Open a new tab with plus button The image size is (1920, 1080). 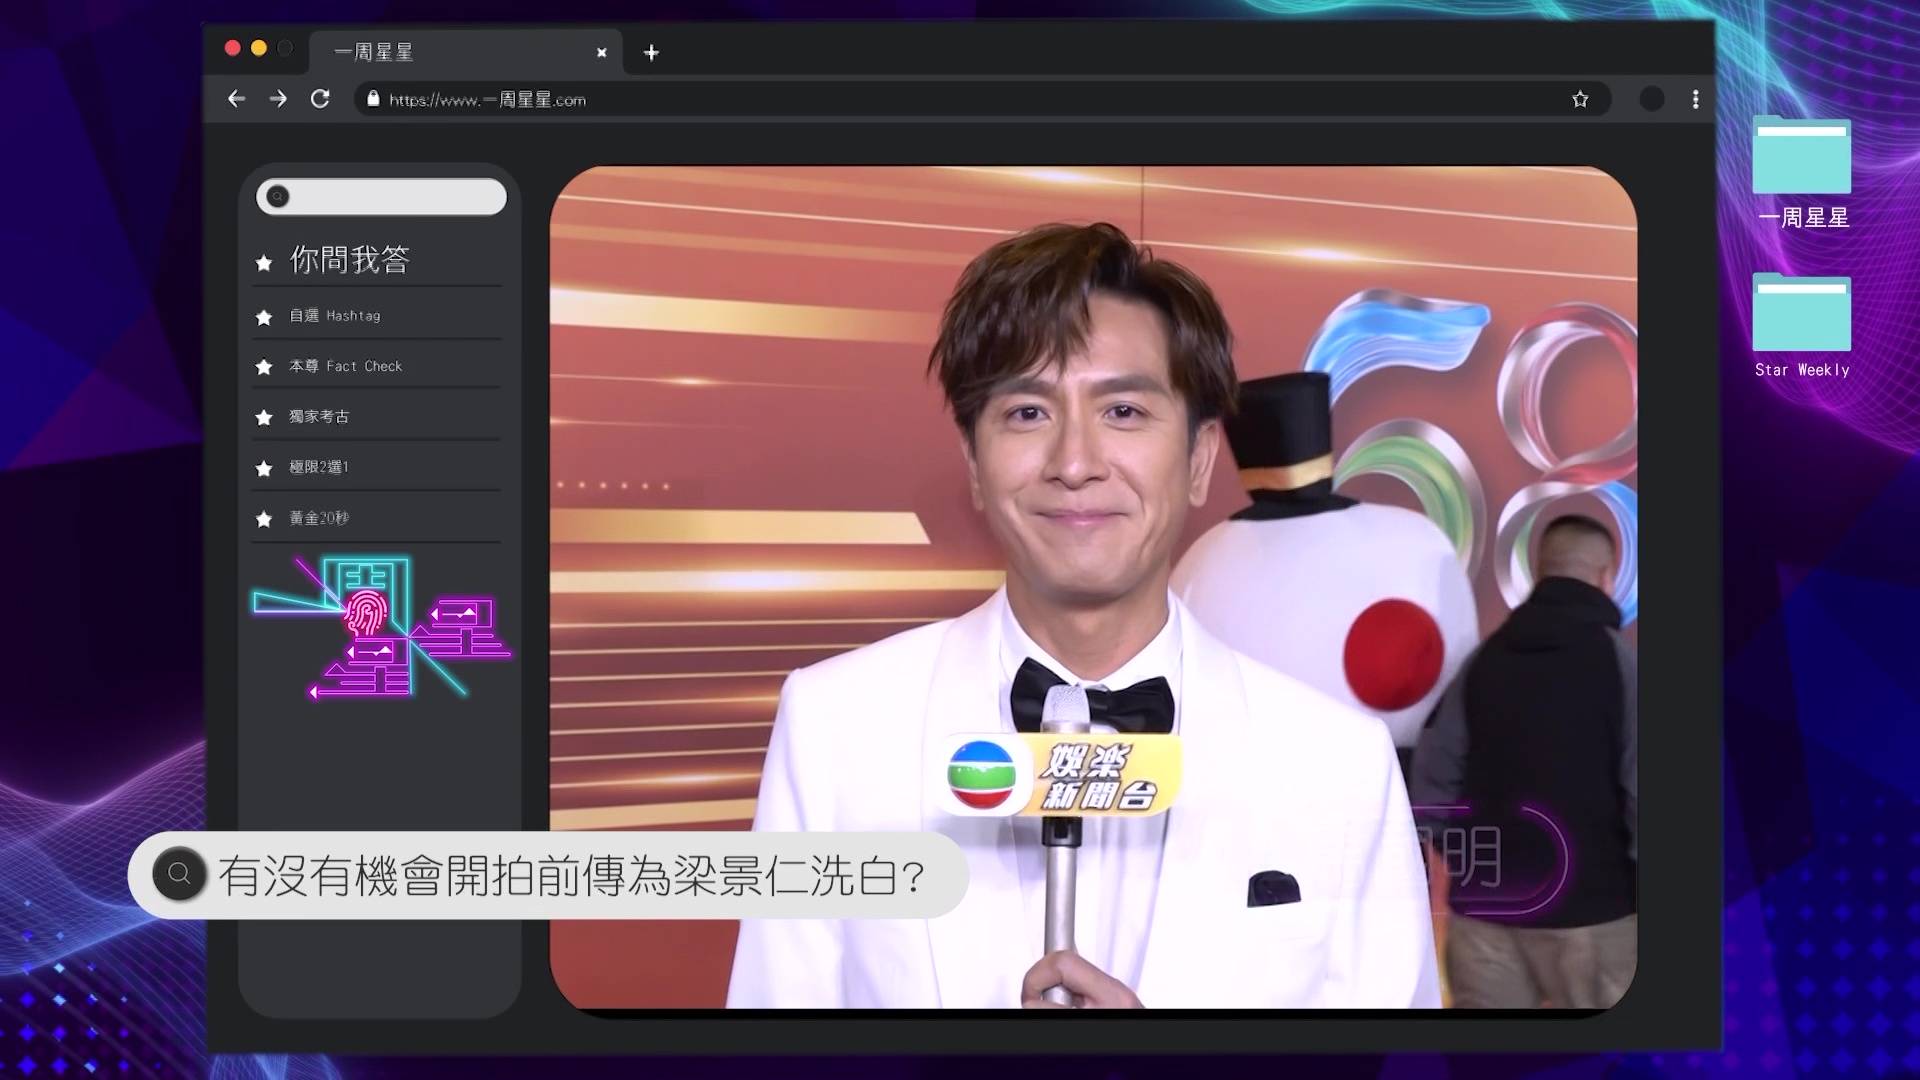(651, 53)
